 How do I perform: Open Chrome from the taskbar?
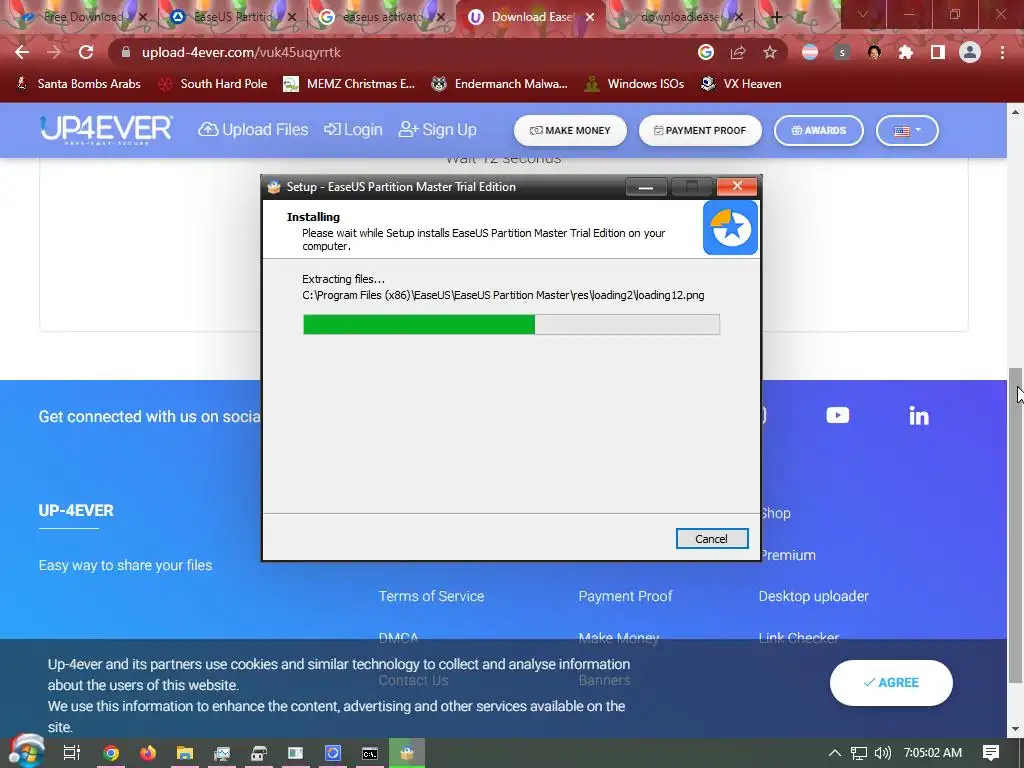pos(111,753)
